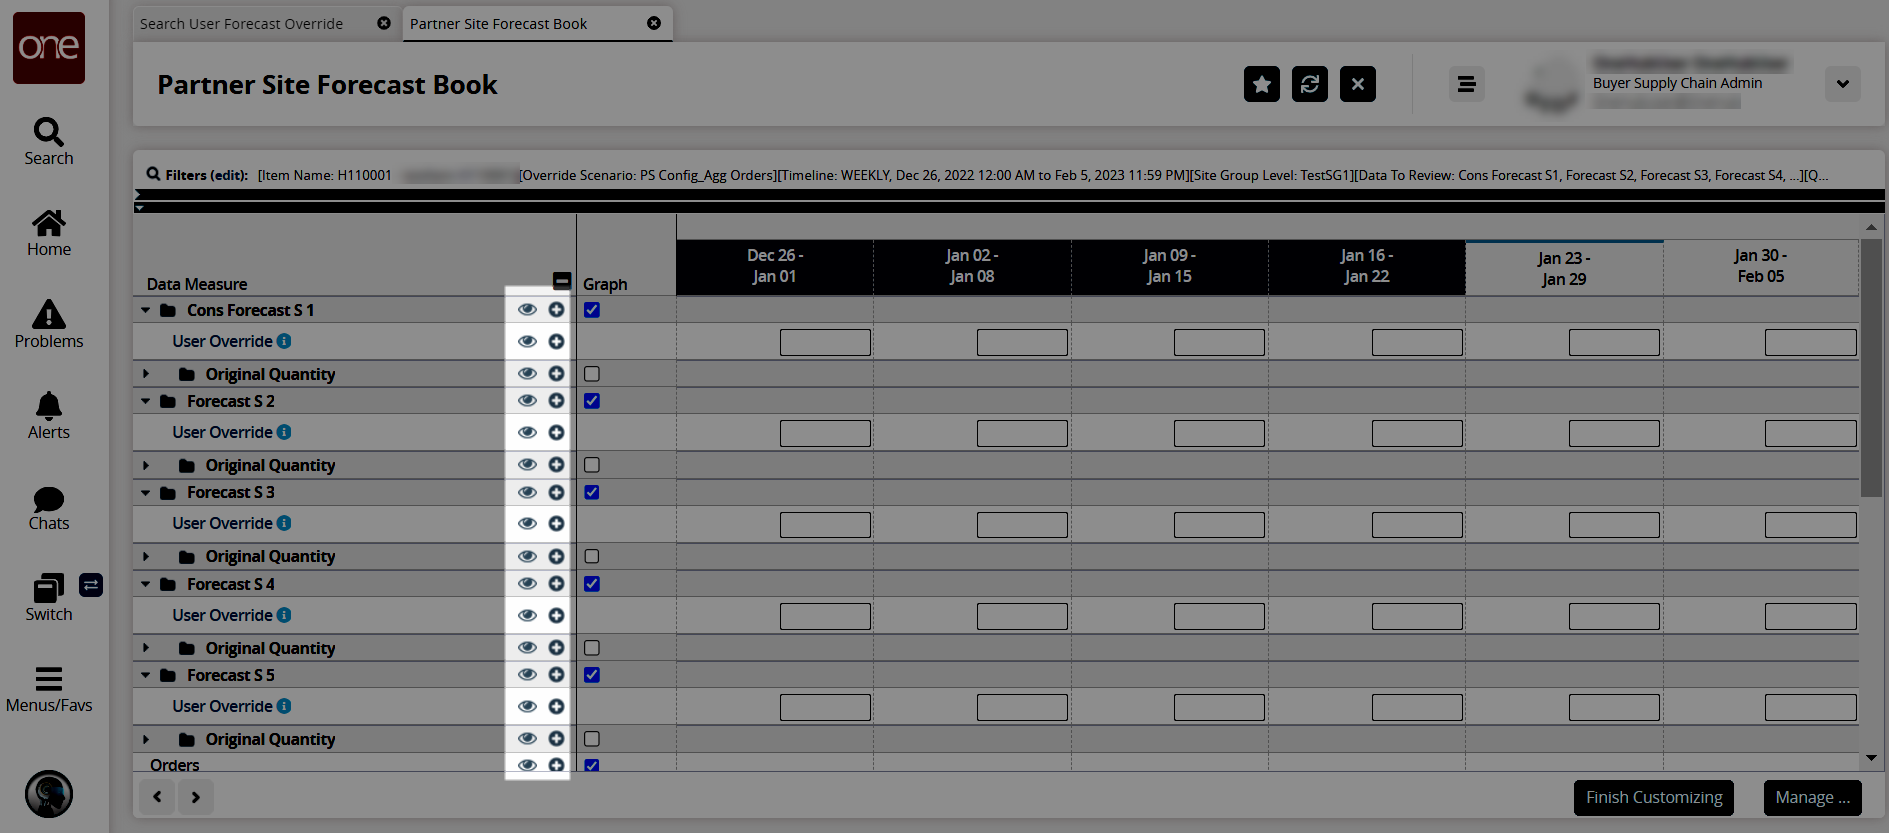
Task: Open the Search sidebar icon
Action: click(x=49, y=142)
